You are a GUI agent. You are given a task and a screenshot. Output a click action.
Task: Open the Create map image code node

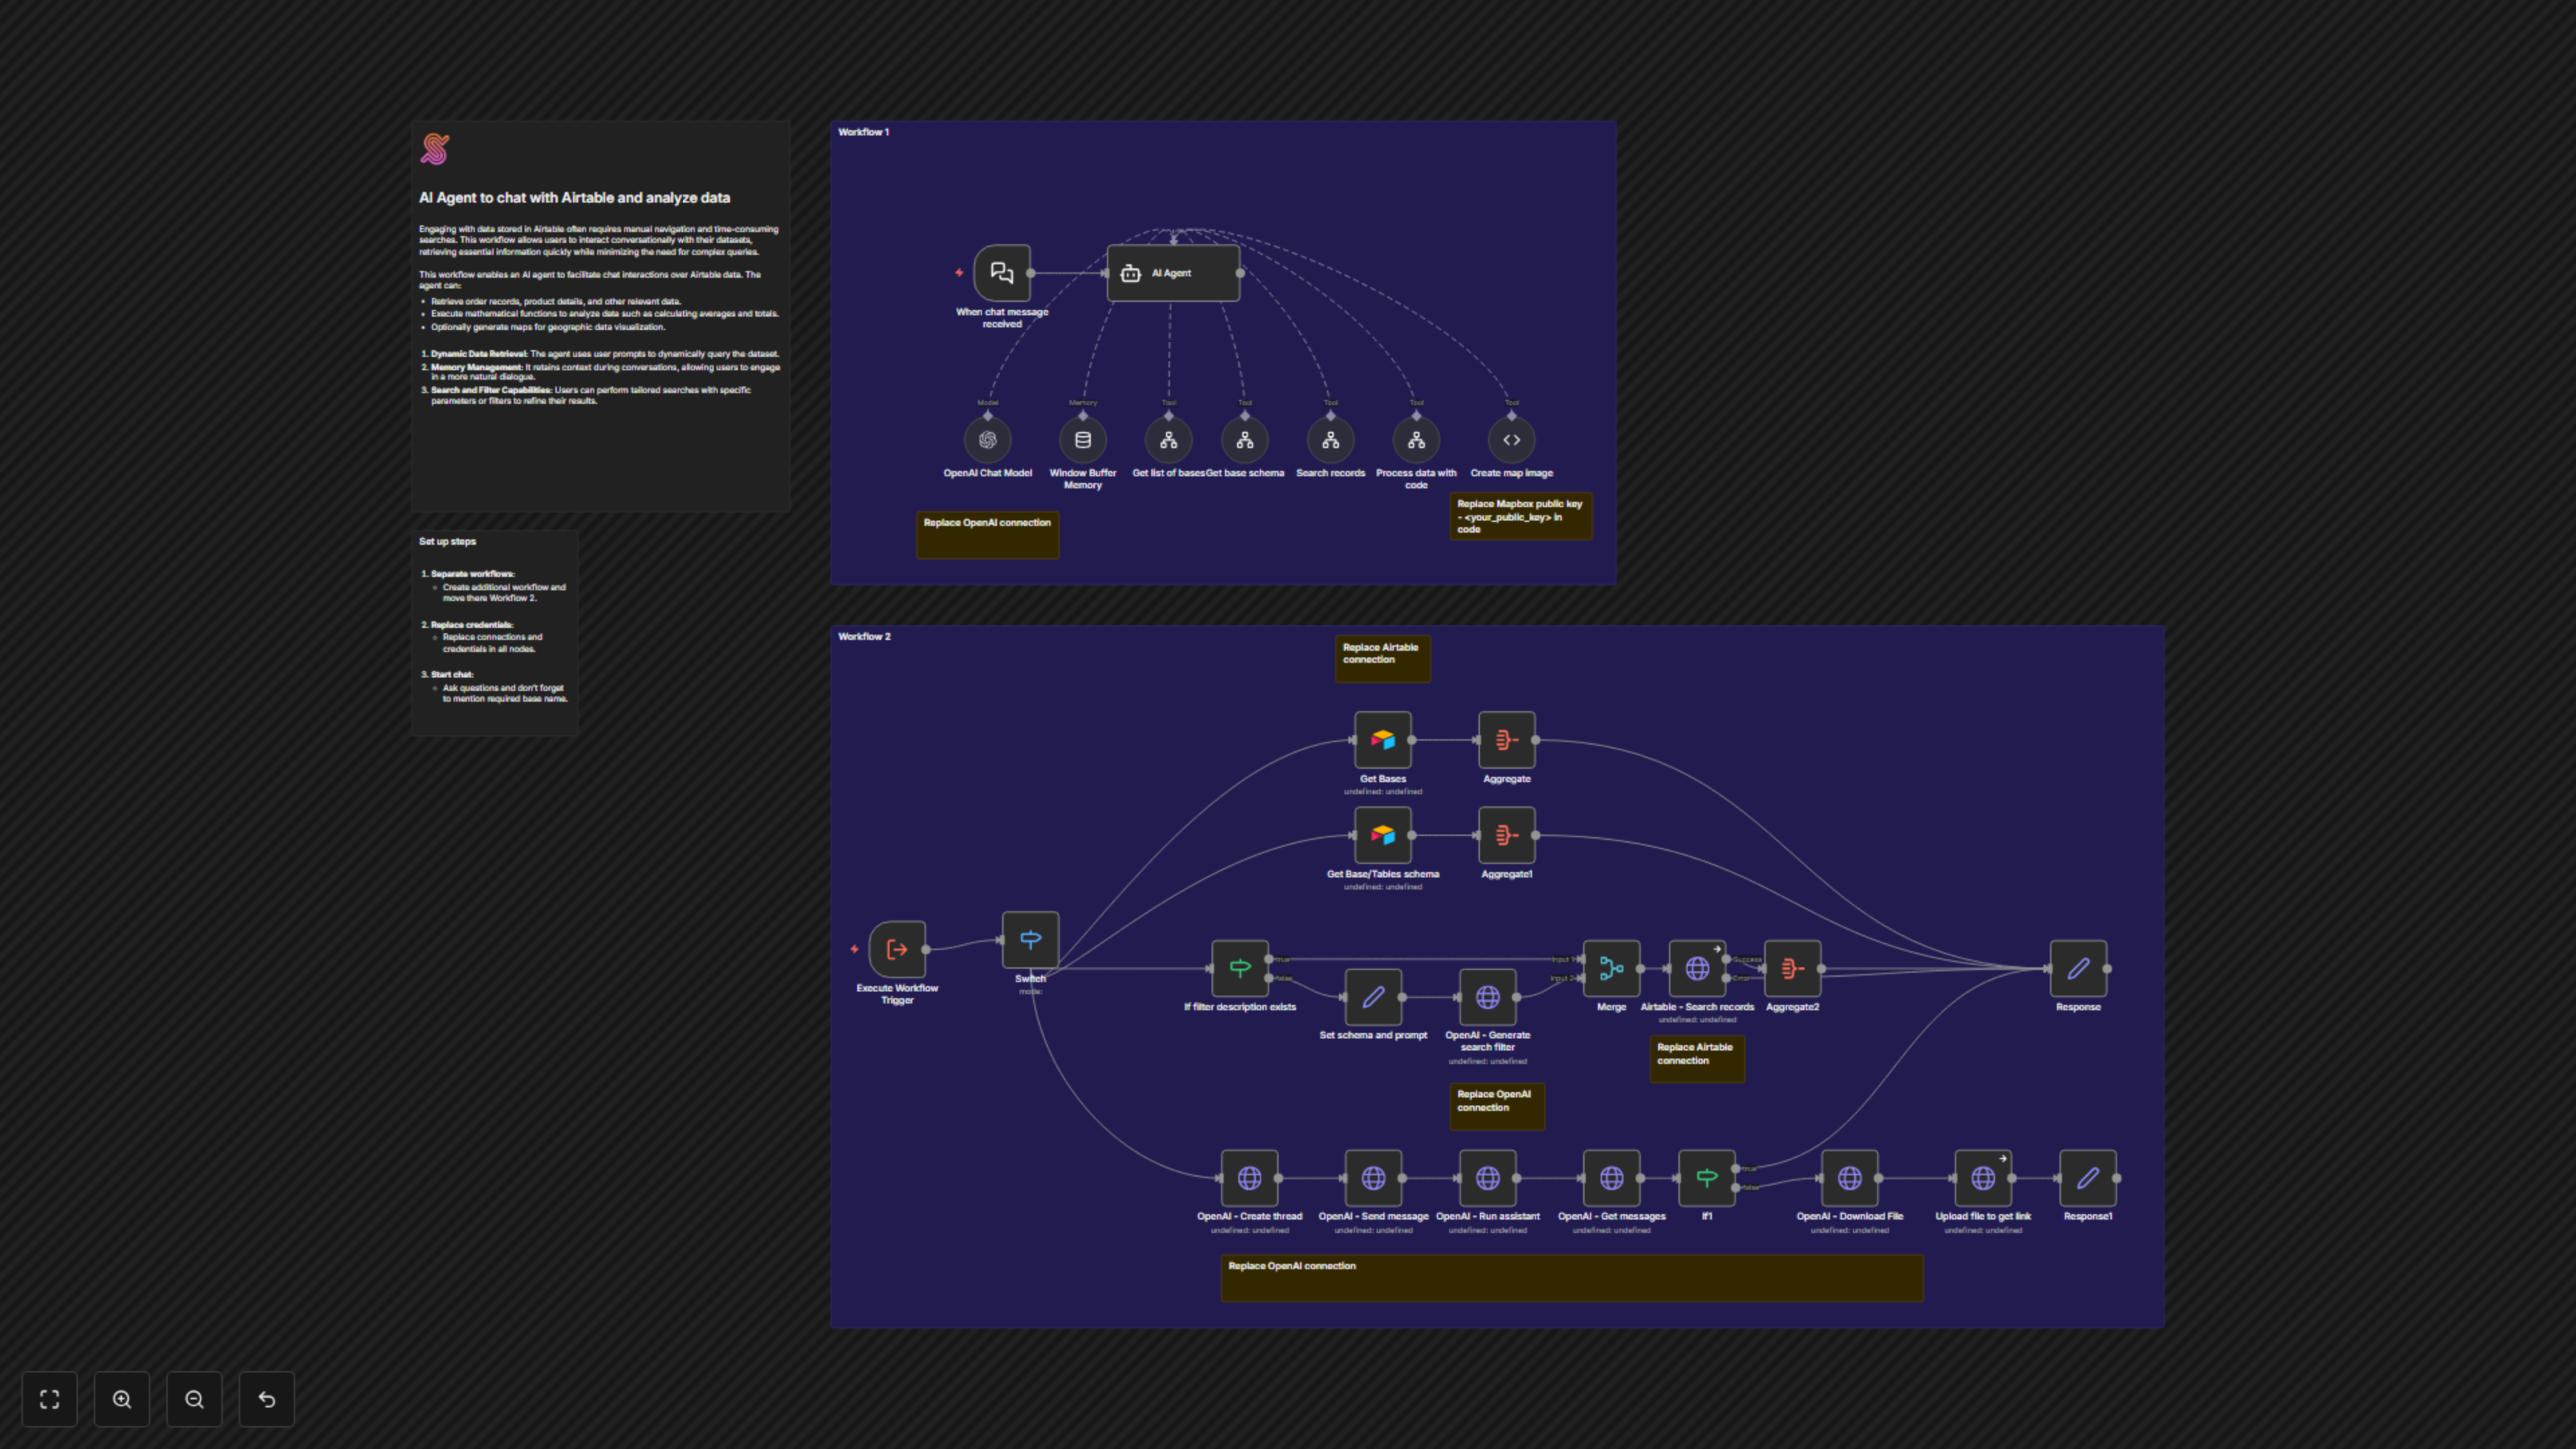(x=1511, y=440)
